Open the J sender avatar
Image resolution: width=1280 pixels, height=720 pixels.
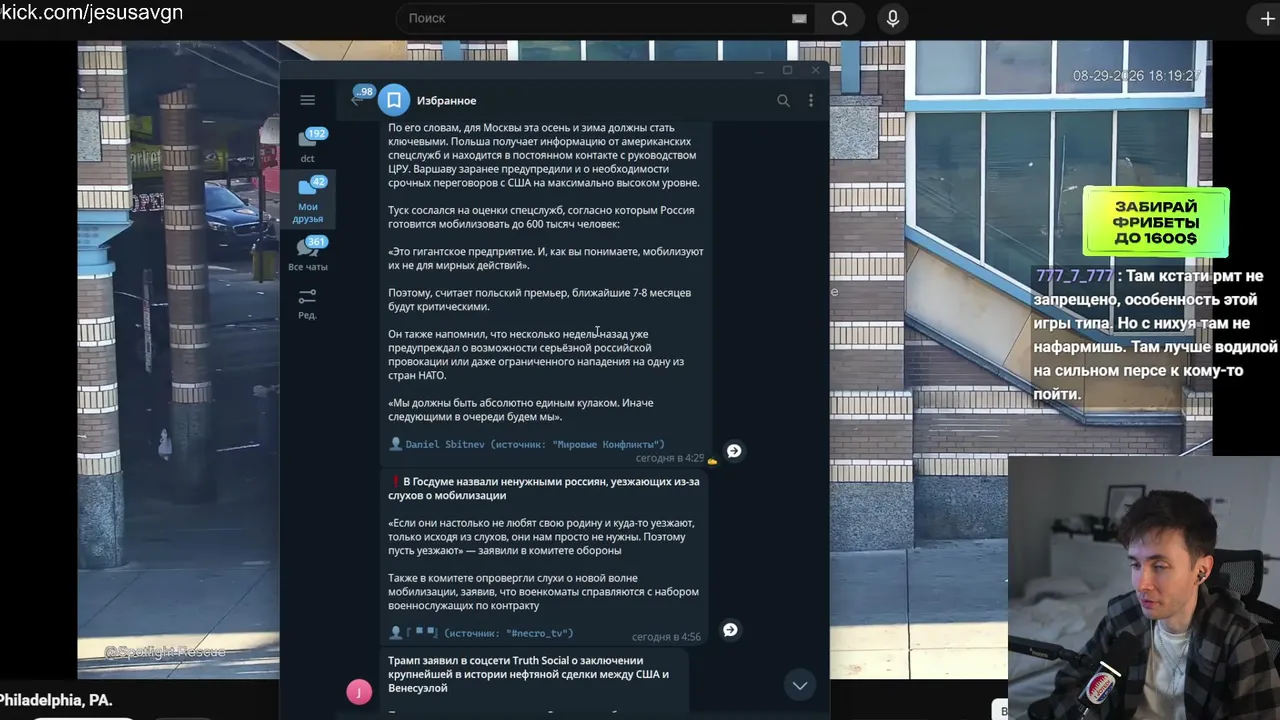tap(359, 691)
